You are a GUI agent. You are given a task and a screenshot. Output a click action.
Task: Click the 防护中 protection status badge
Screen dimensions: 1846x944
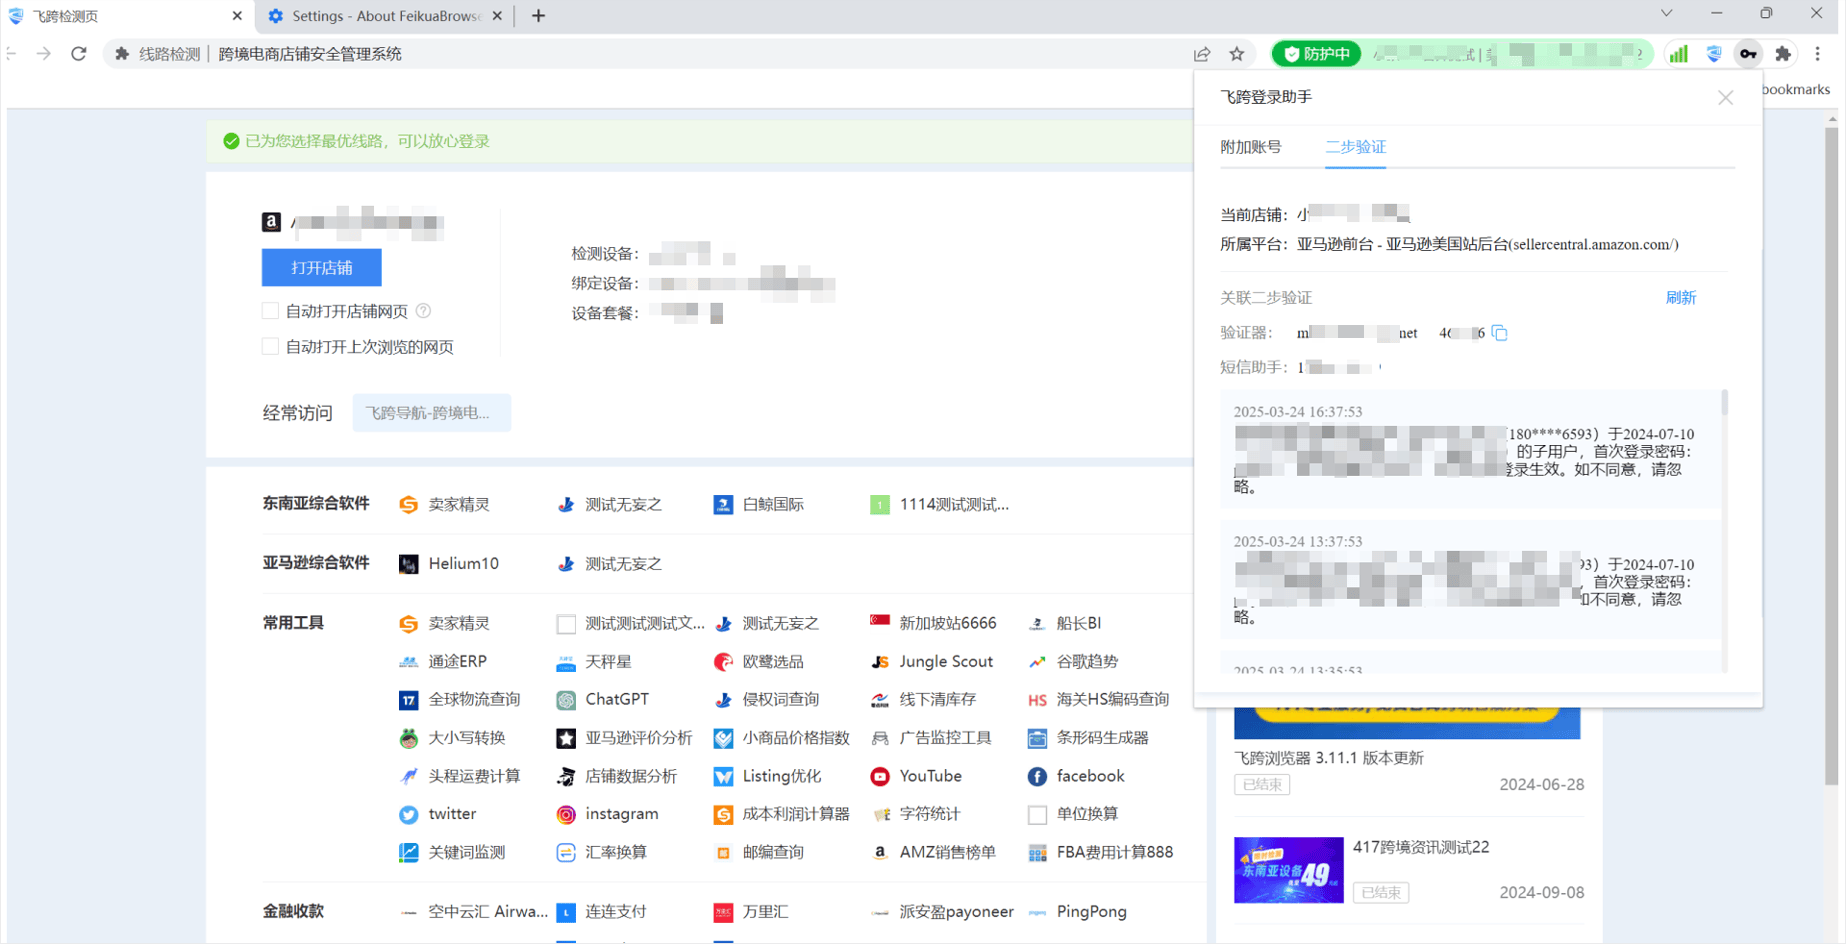1316,54
